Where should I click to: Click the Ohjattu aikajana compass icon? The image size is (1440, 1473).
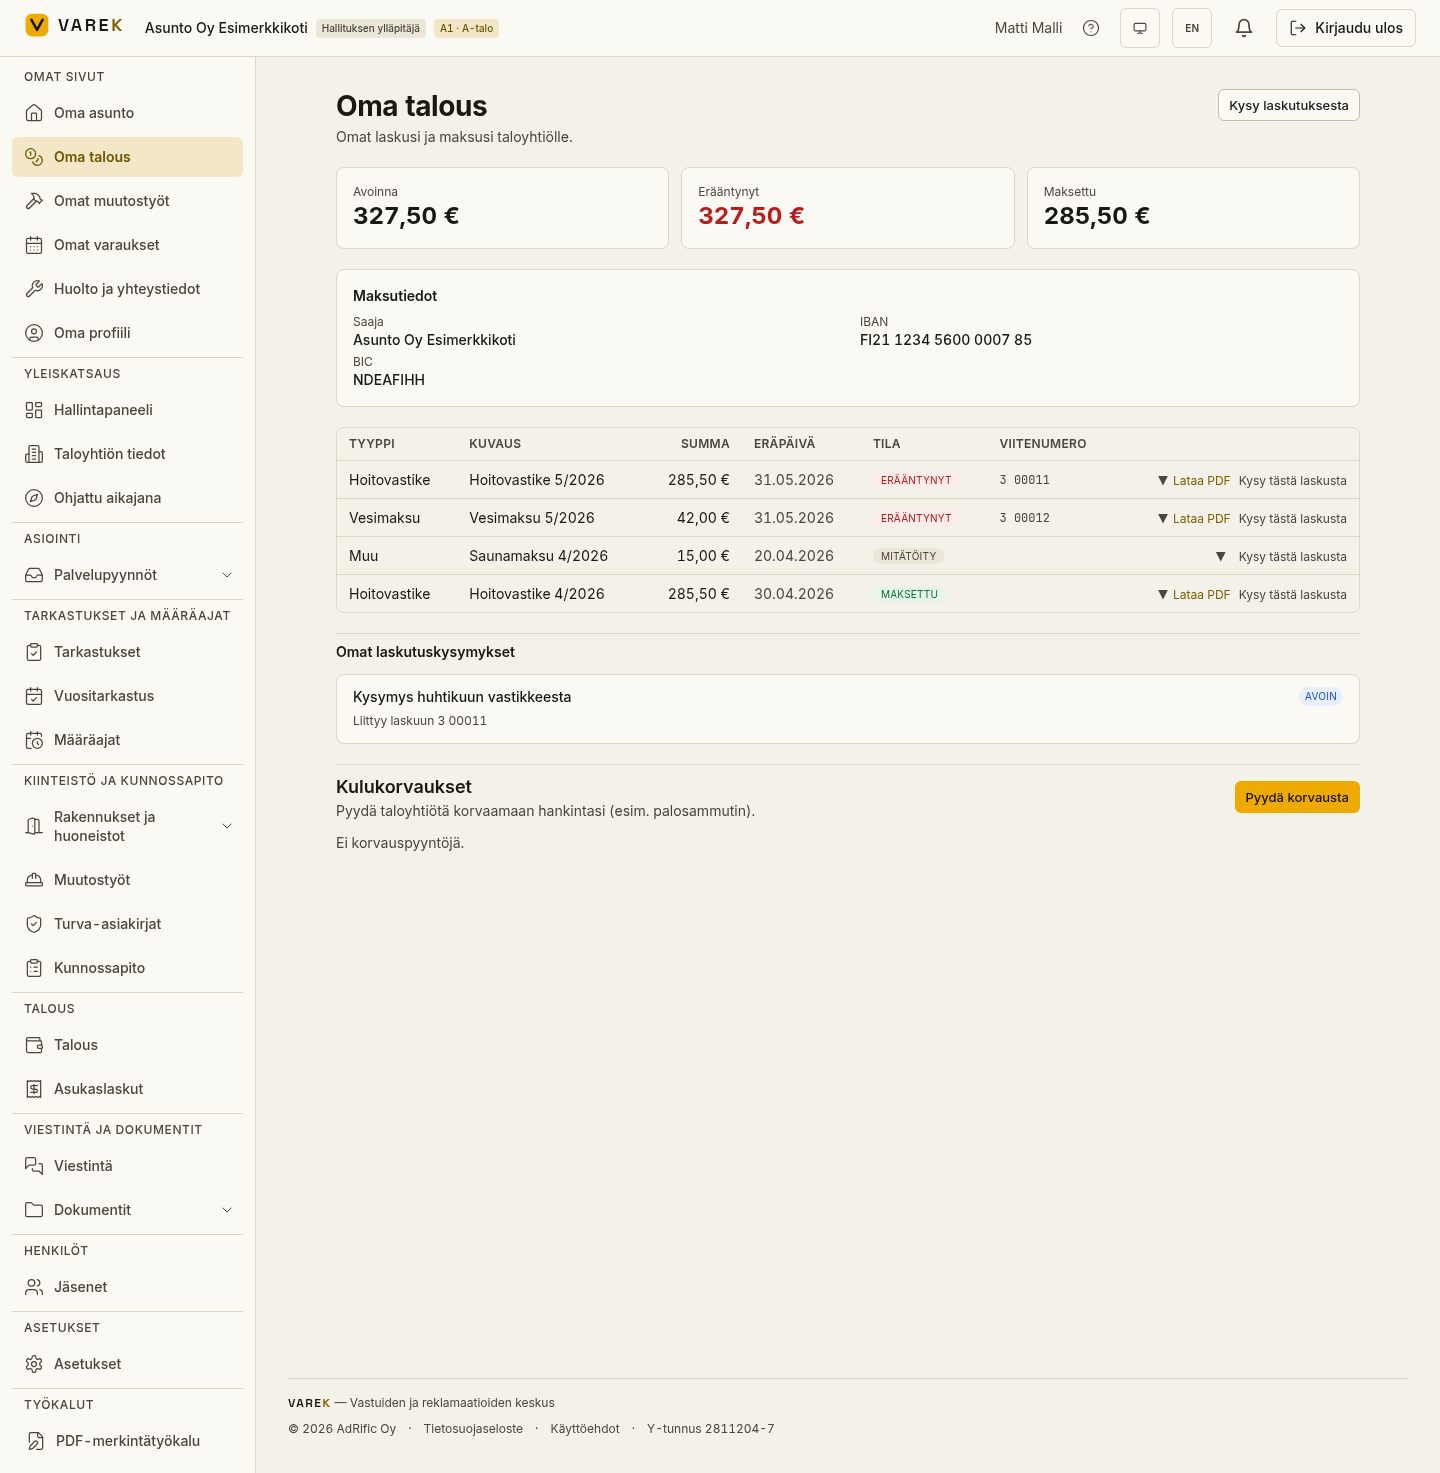[x=34, y=498]
